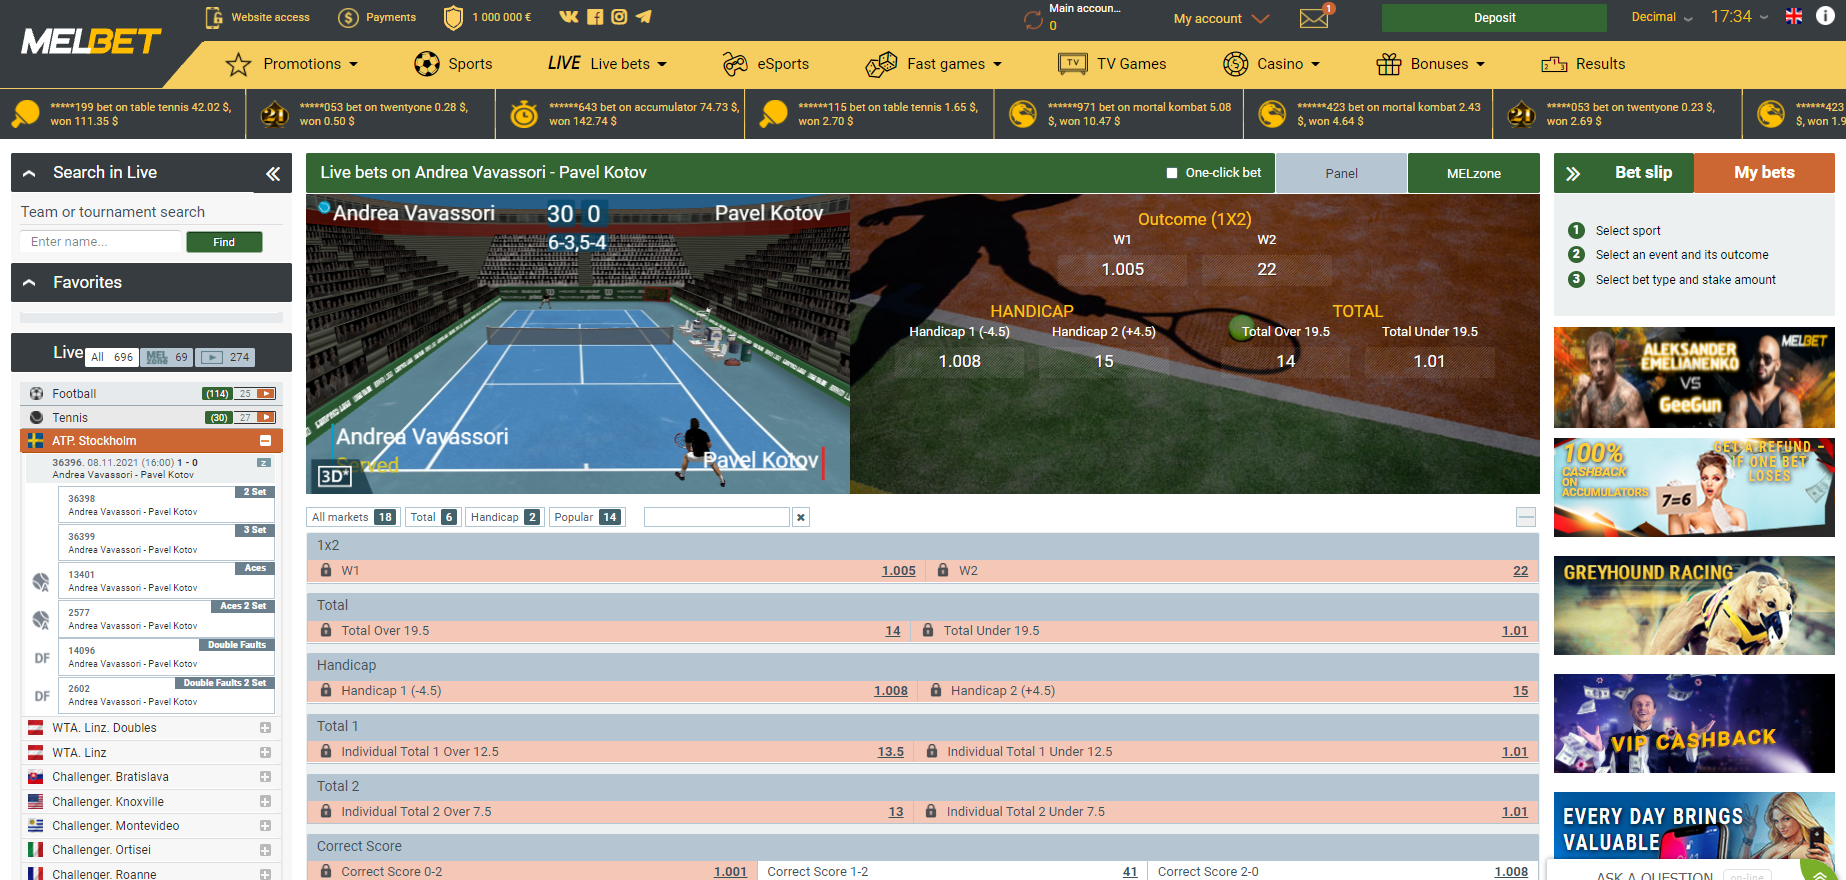1846x880 pixels.
Task: Switch to the Panel tab
Action: point(1341,173)
